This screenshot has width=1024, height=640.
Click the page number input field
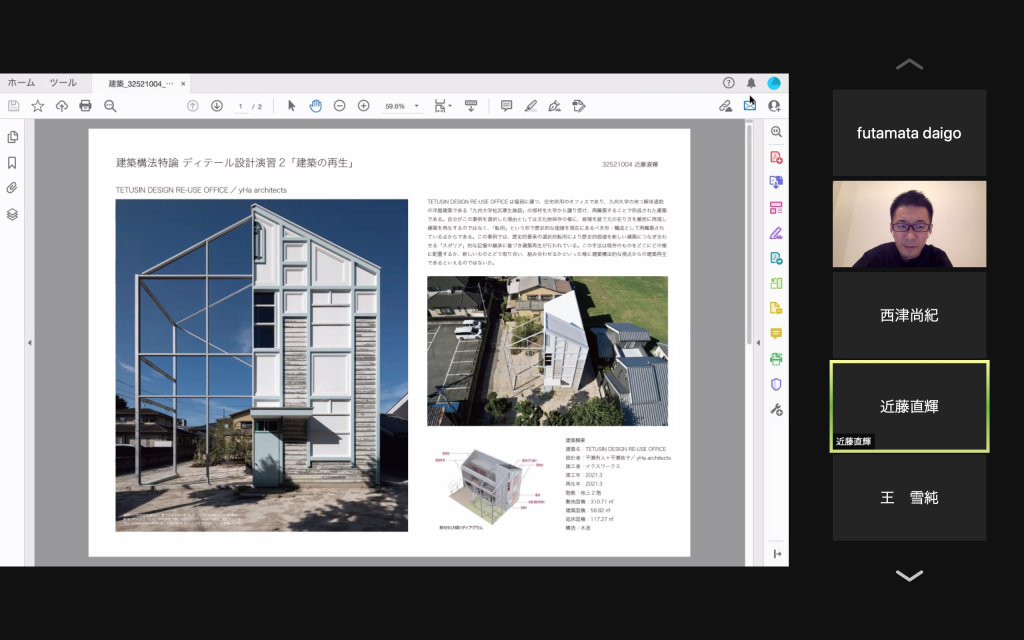pos(241,106)
